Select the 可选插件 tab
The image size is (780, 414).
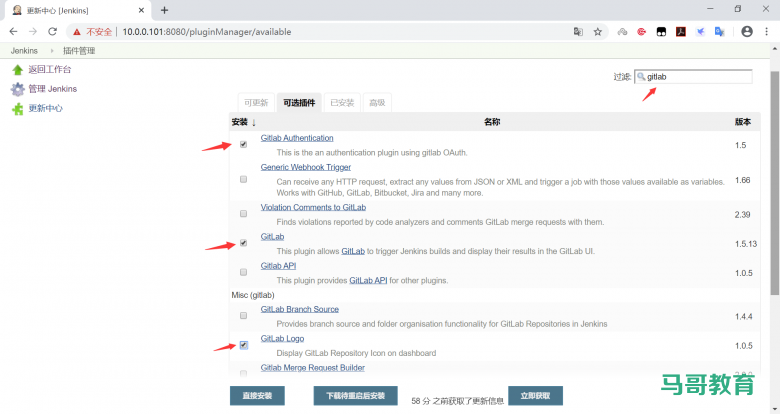299,103
